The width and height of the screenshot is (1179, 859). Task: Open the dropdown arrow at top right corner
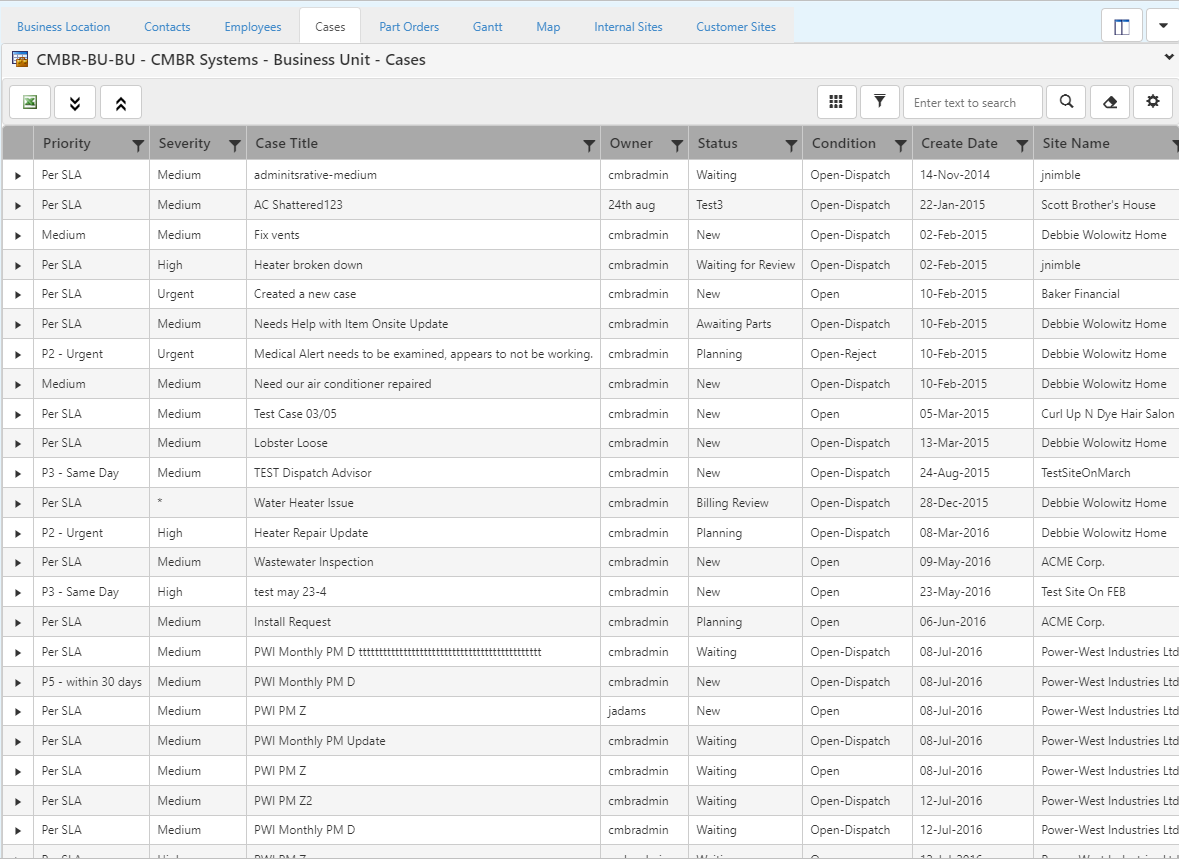click(x=1163, y=26)
